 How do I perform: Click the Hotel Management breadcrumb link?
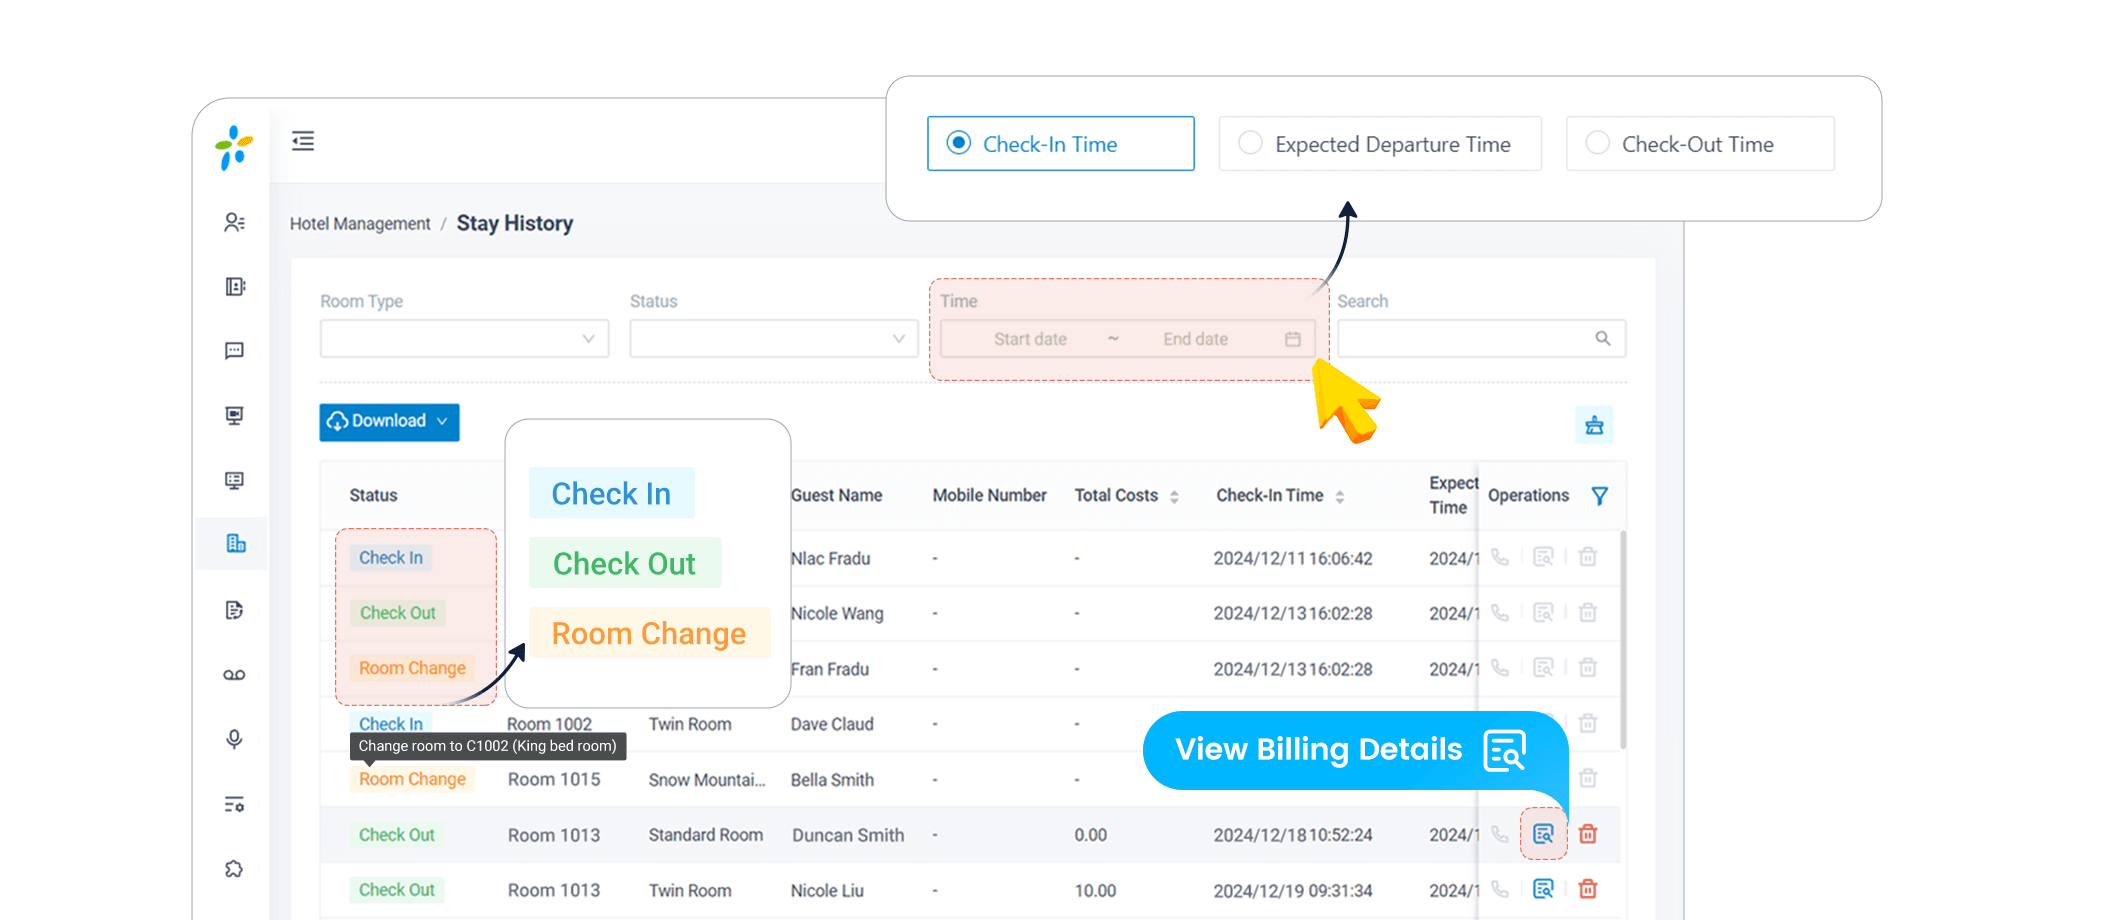[x=360, y=224]
